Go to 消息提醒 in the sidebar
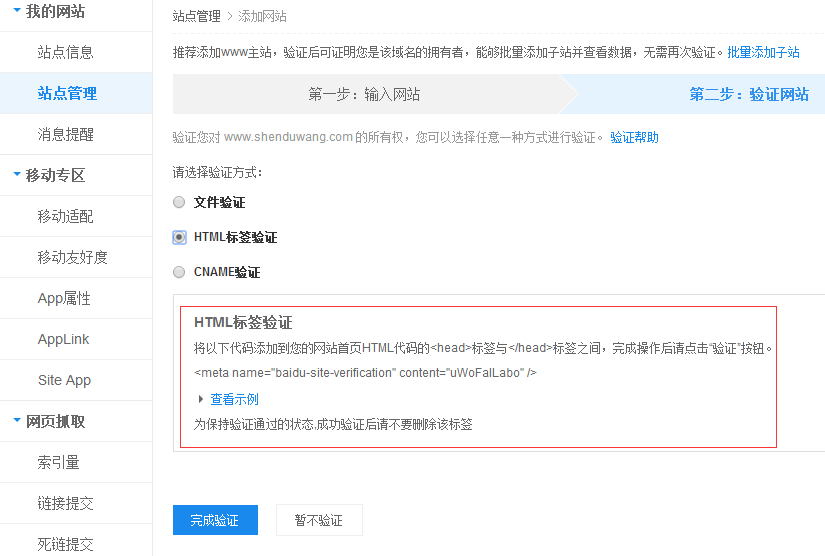 [x=66, y=134]
